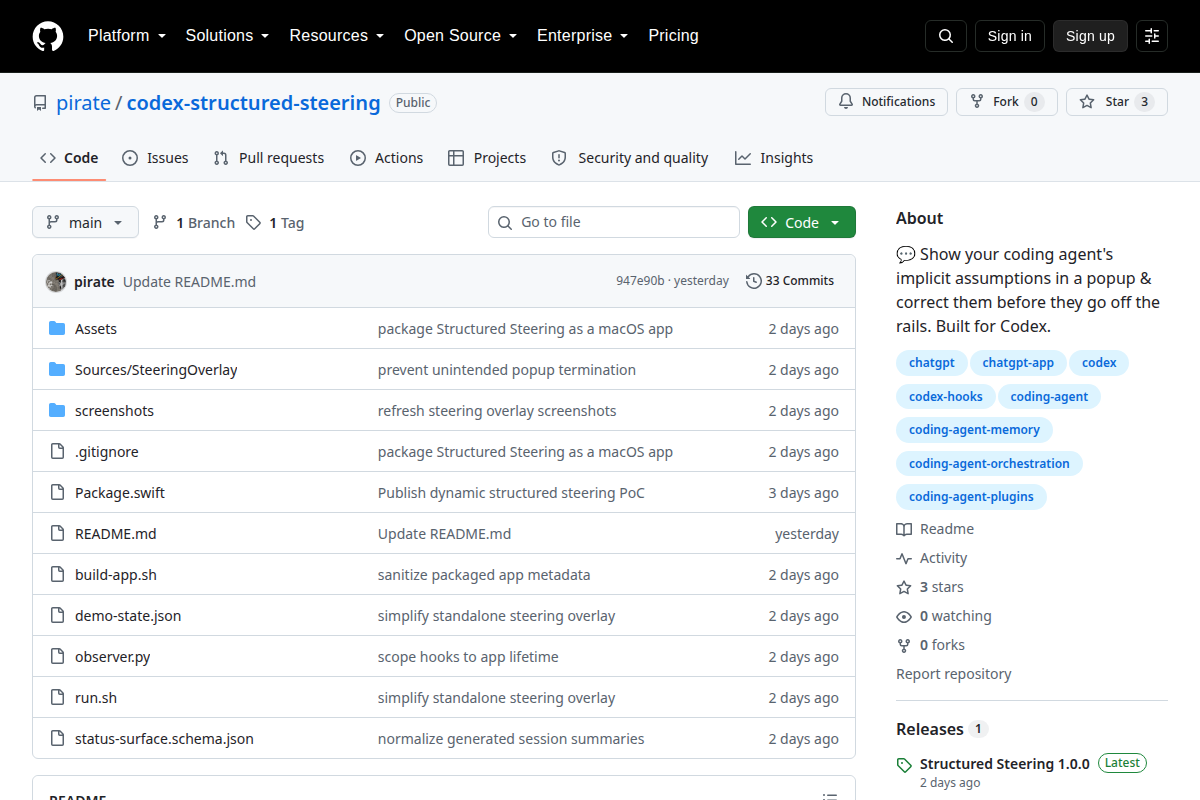Go to the GitHub homepage logo
This screenshot has height=800, width=1200.
pyautogui.click(x=48, y=36)
